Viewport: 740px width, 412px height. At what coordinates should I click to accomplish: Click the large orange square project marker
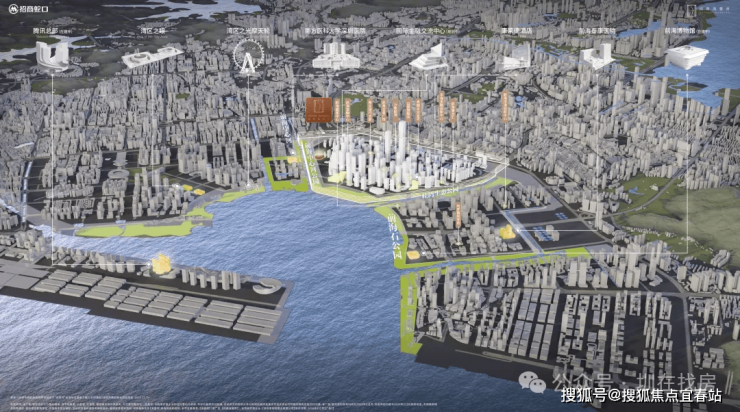(317, 111)
